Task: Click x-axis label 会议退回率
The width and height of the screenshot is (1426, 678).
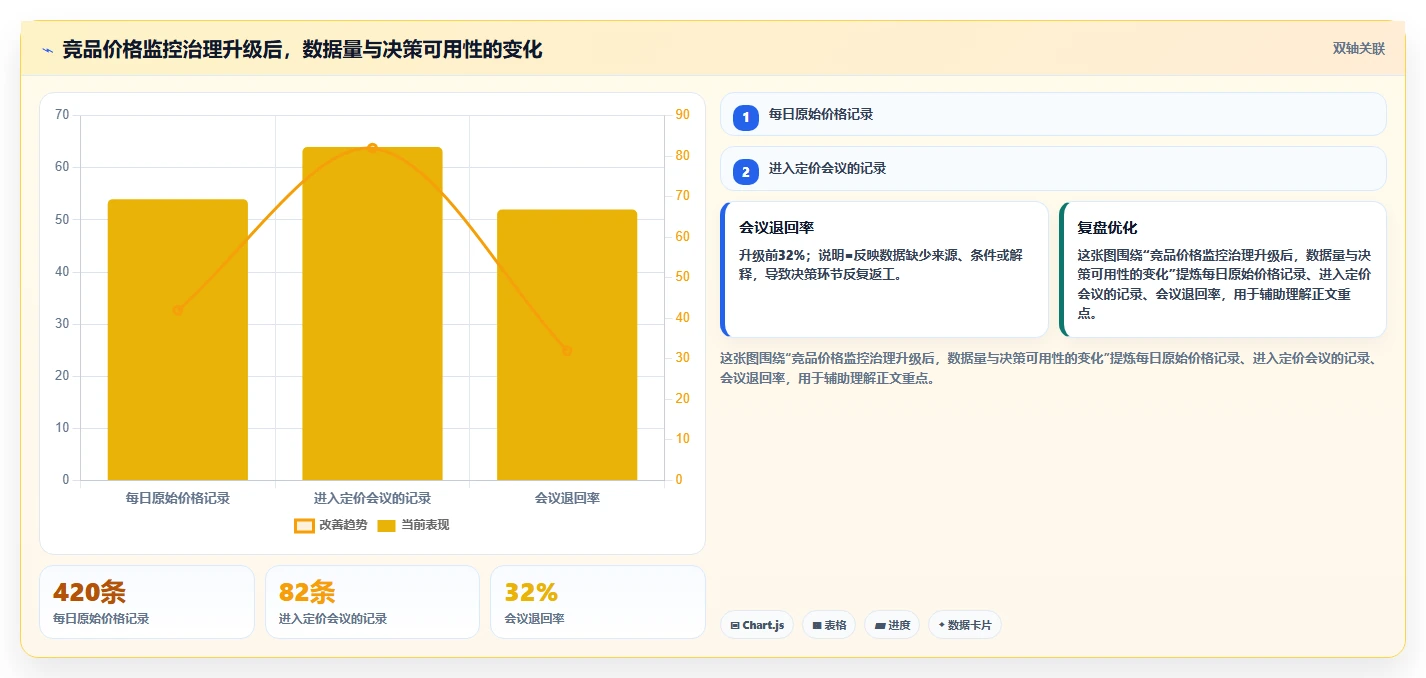Action: 567,497
